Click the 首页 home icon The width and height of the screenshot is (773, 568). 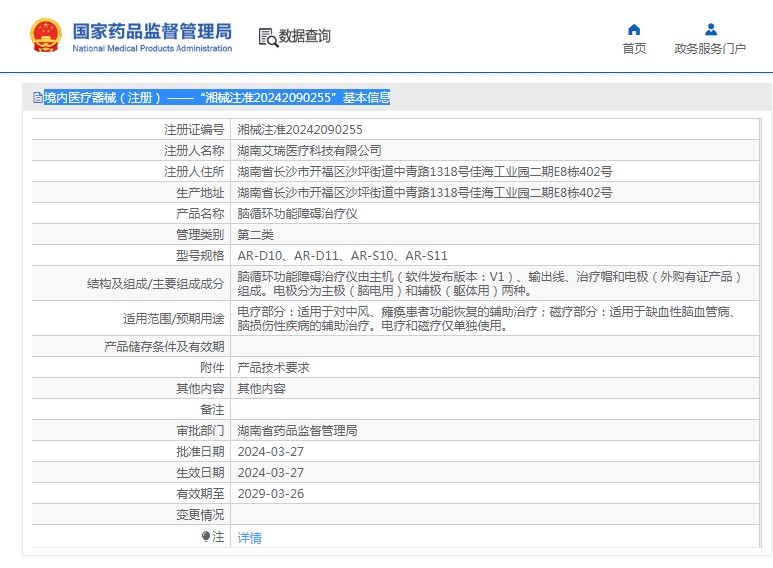[634, 30]
